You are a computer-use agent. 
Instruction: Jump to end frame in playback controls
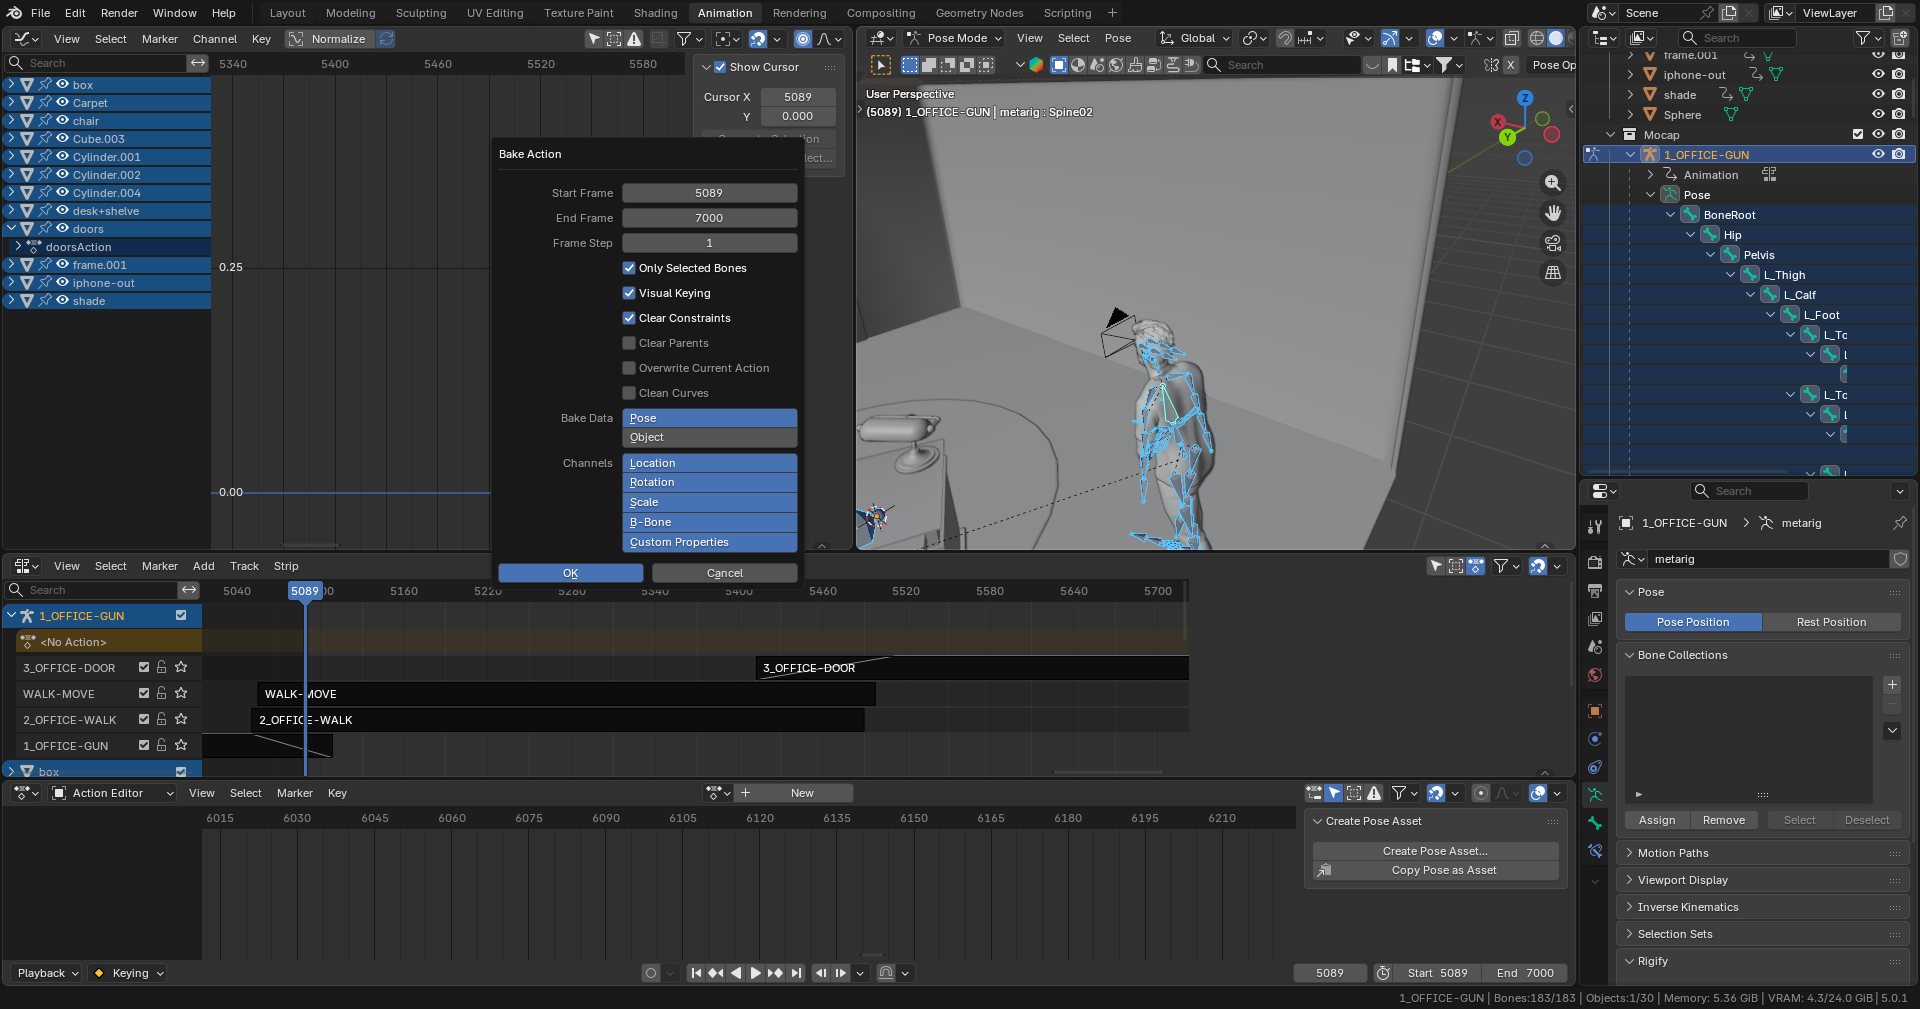coord(796,973)
